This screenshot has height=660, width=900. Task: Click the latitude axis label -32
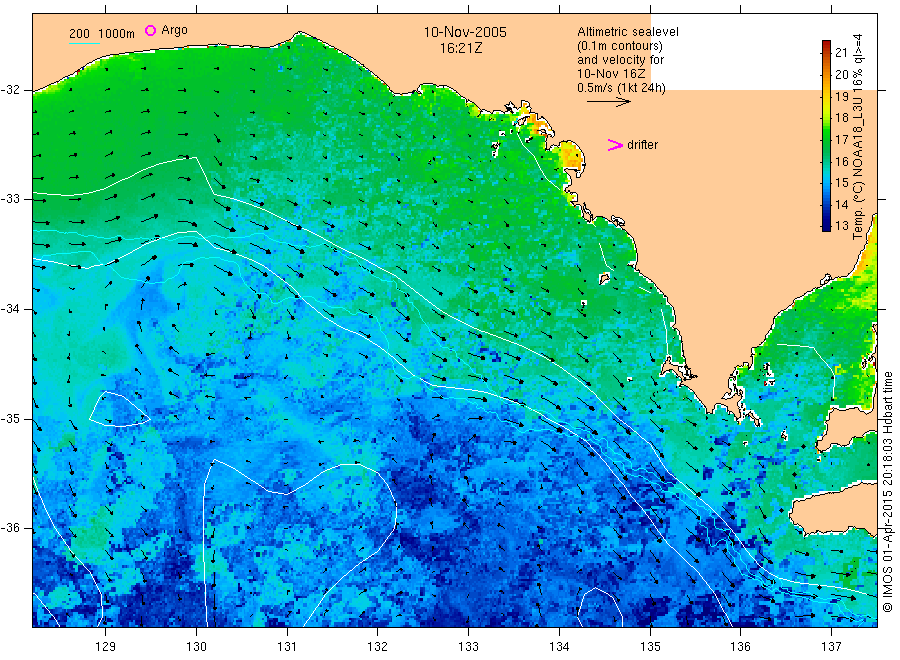[x=11, y=90]
